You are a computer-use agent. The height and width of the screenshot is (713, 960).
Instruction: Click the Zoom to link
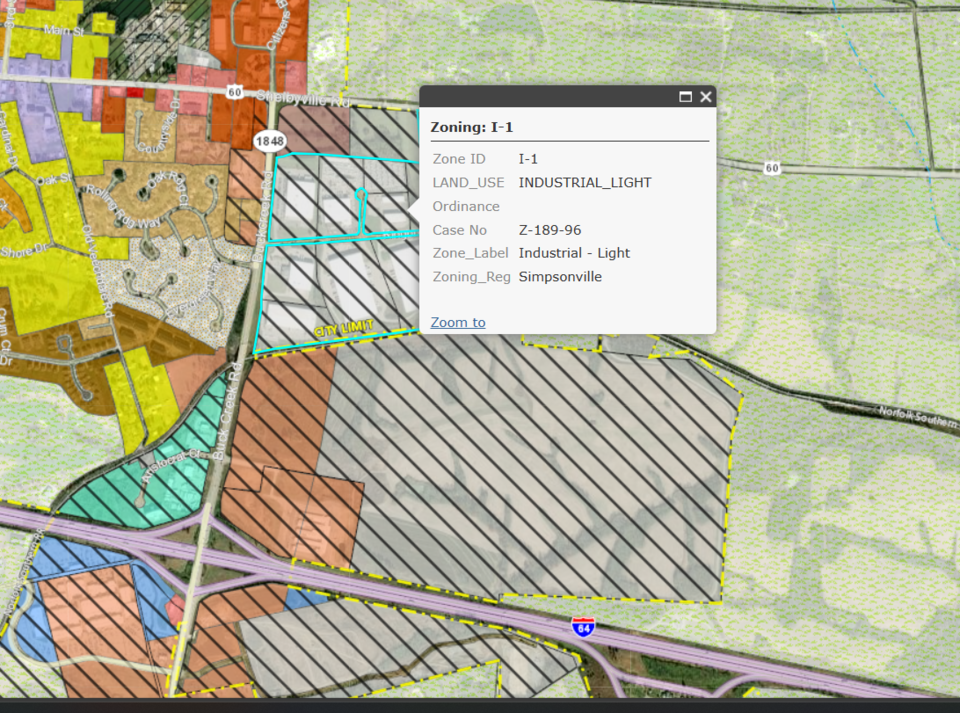pyautogui.click(x=458, y=322)
